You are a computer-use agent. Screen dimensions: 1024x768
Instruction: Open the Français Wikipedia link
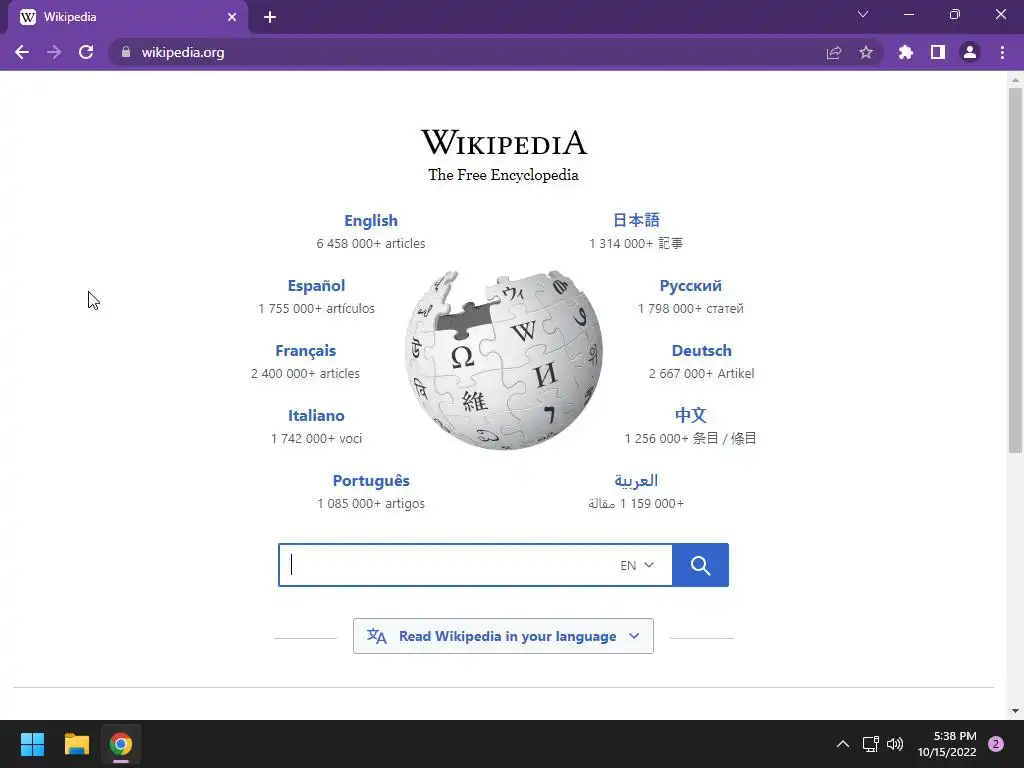pos(305,351)
